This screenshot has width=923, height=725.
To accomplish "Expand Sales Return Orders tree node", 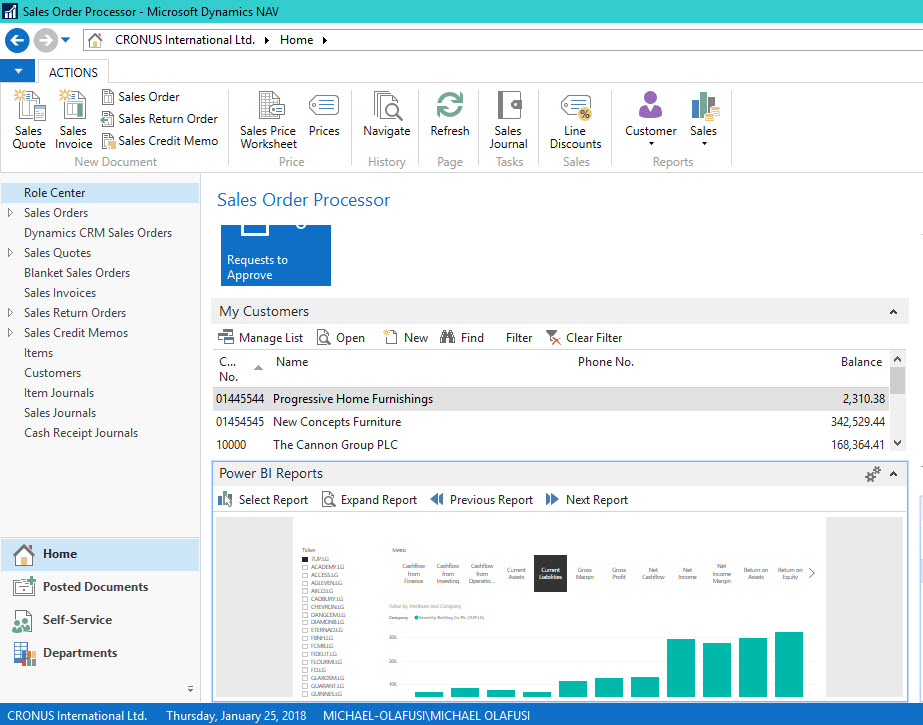I will point(10,312).
